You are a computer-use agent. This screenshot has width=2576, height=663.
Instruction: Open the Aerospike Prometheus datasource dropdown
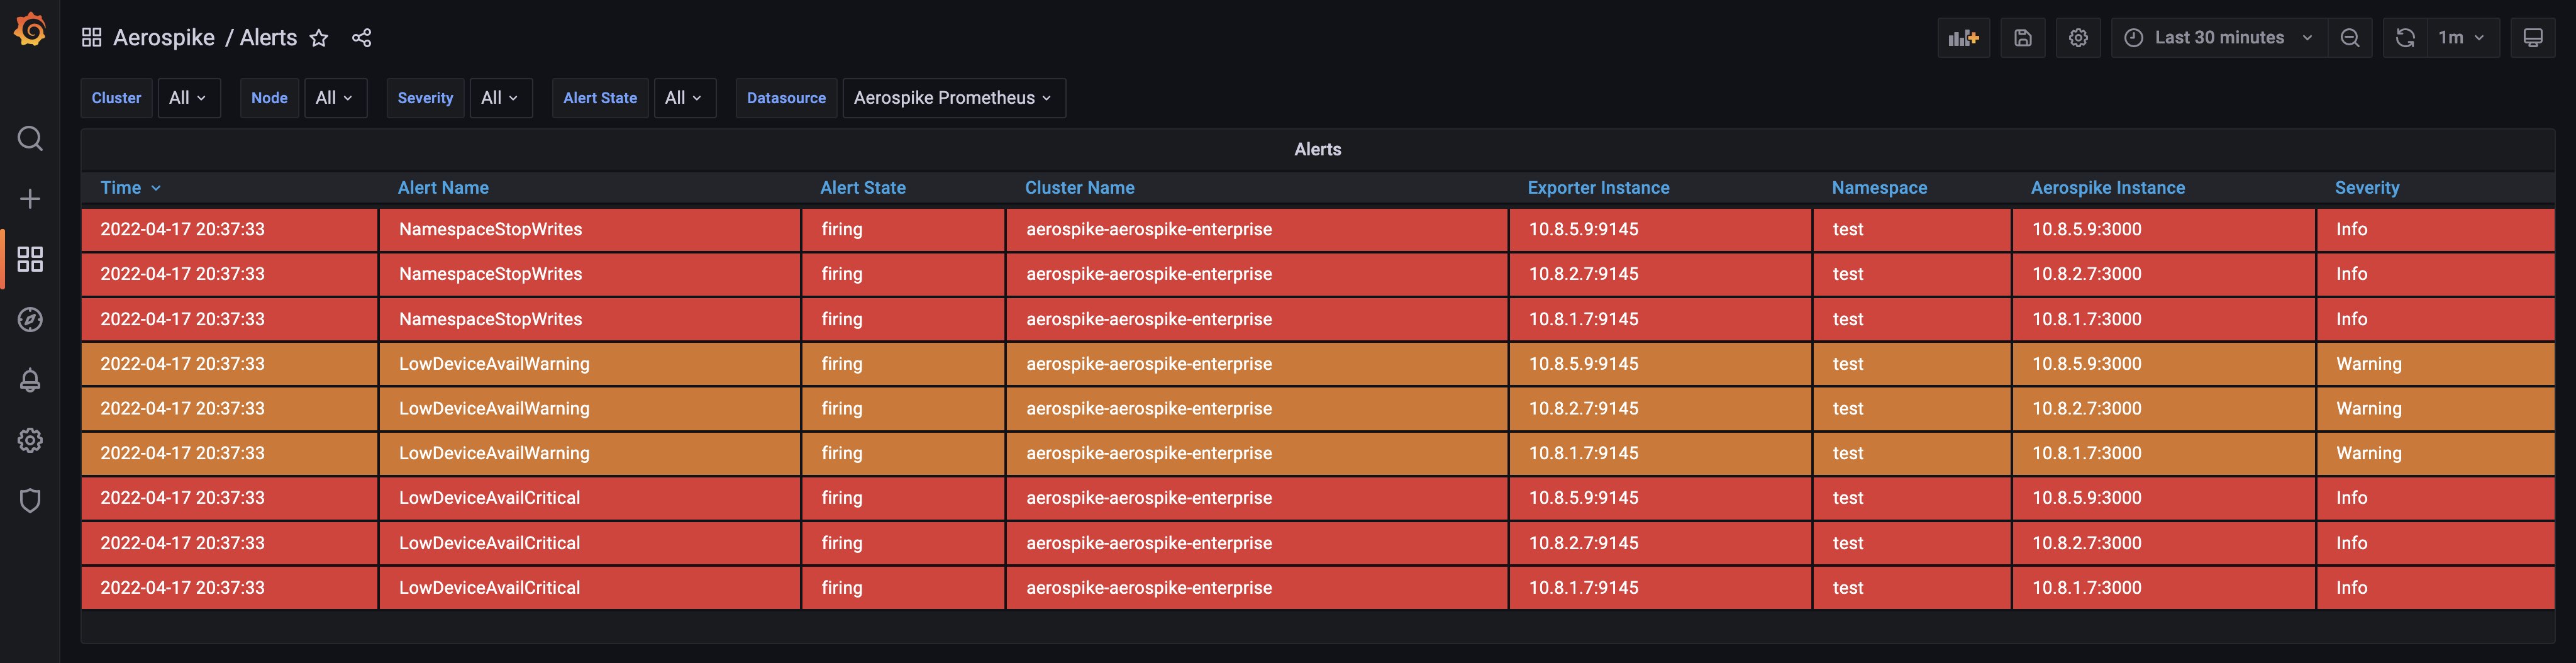tap(953, 98)
